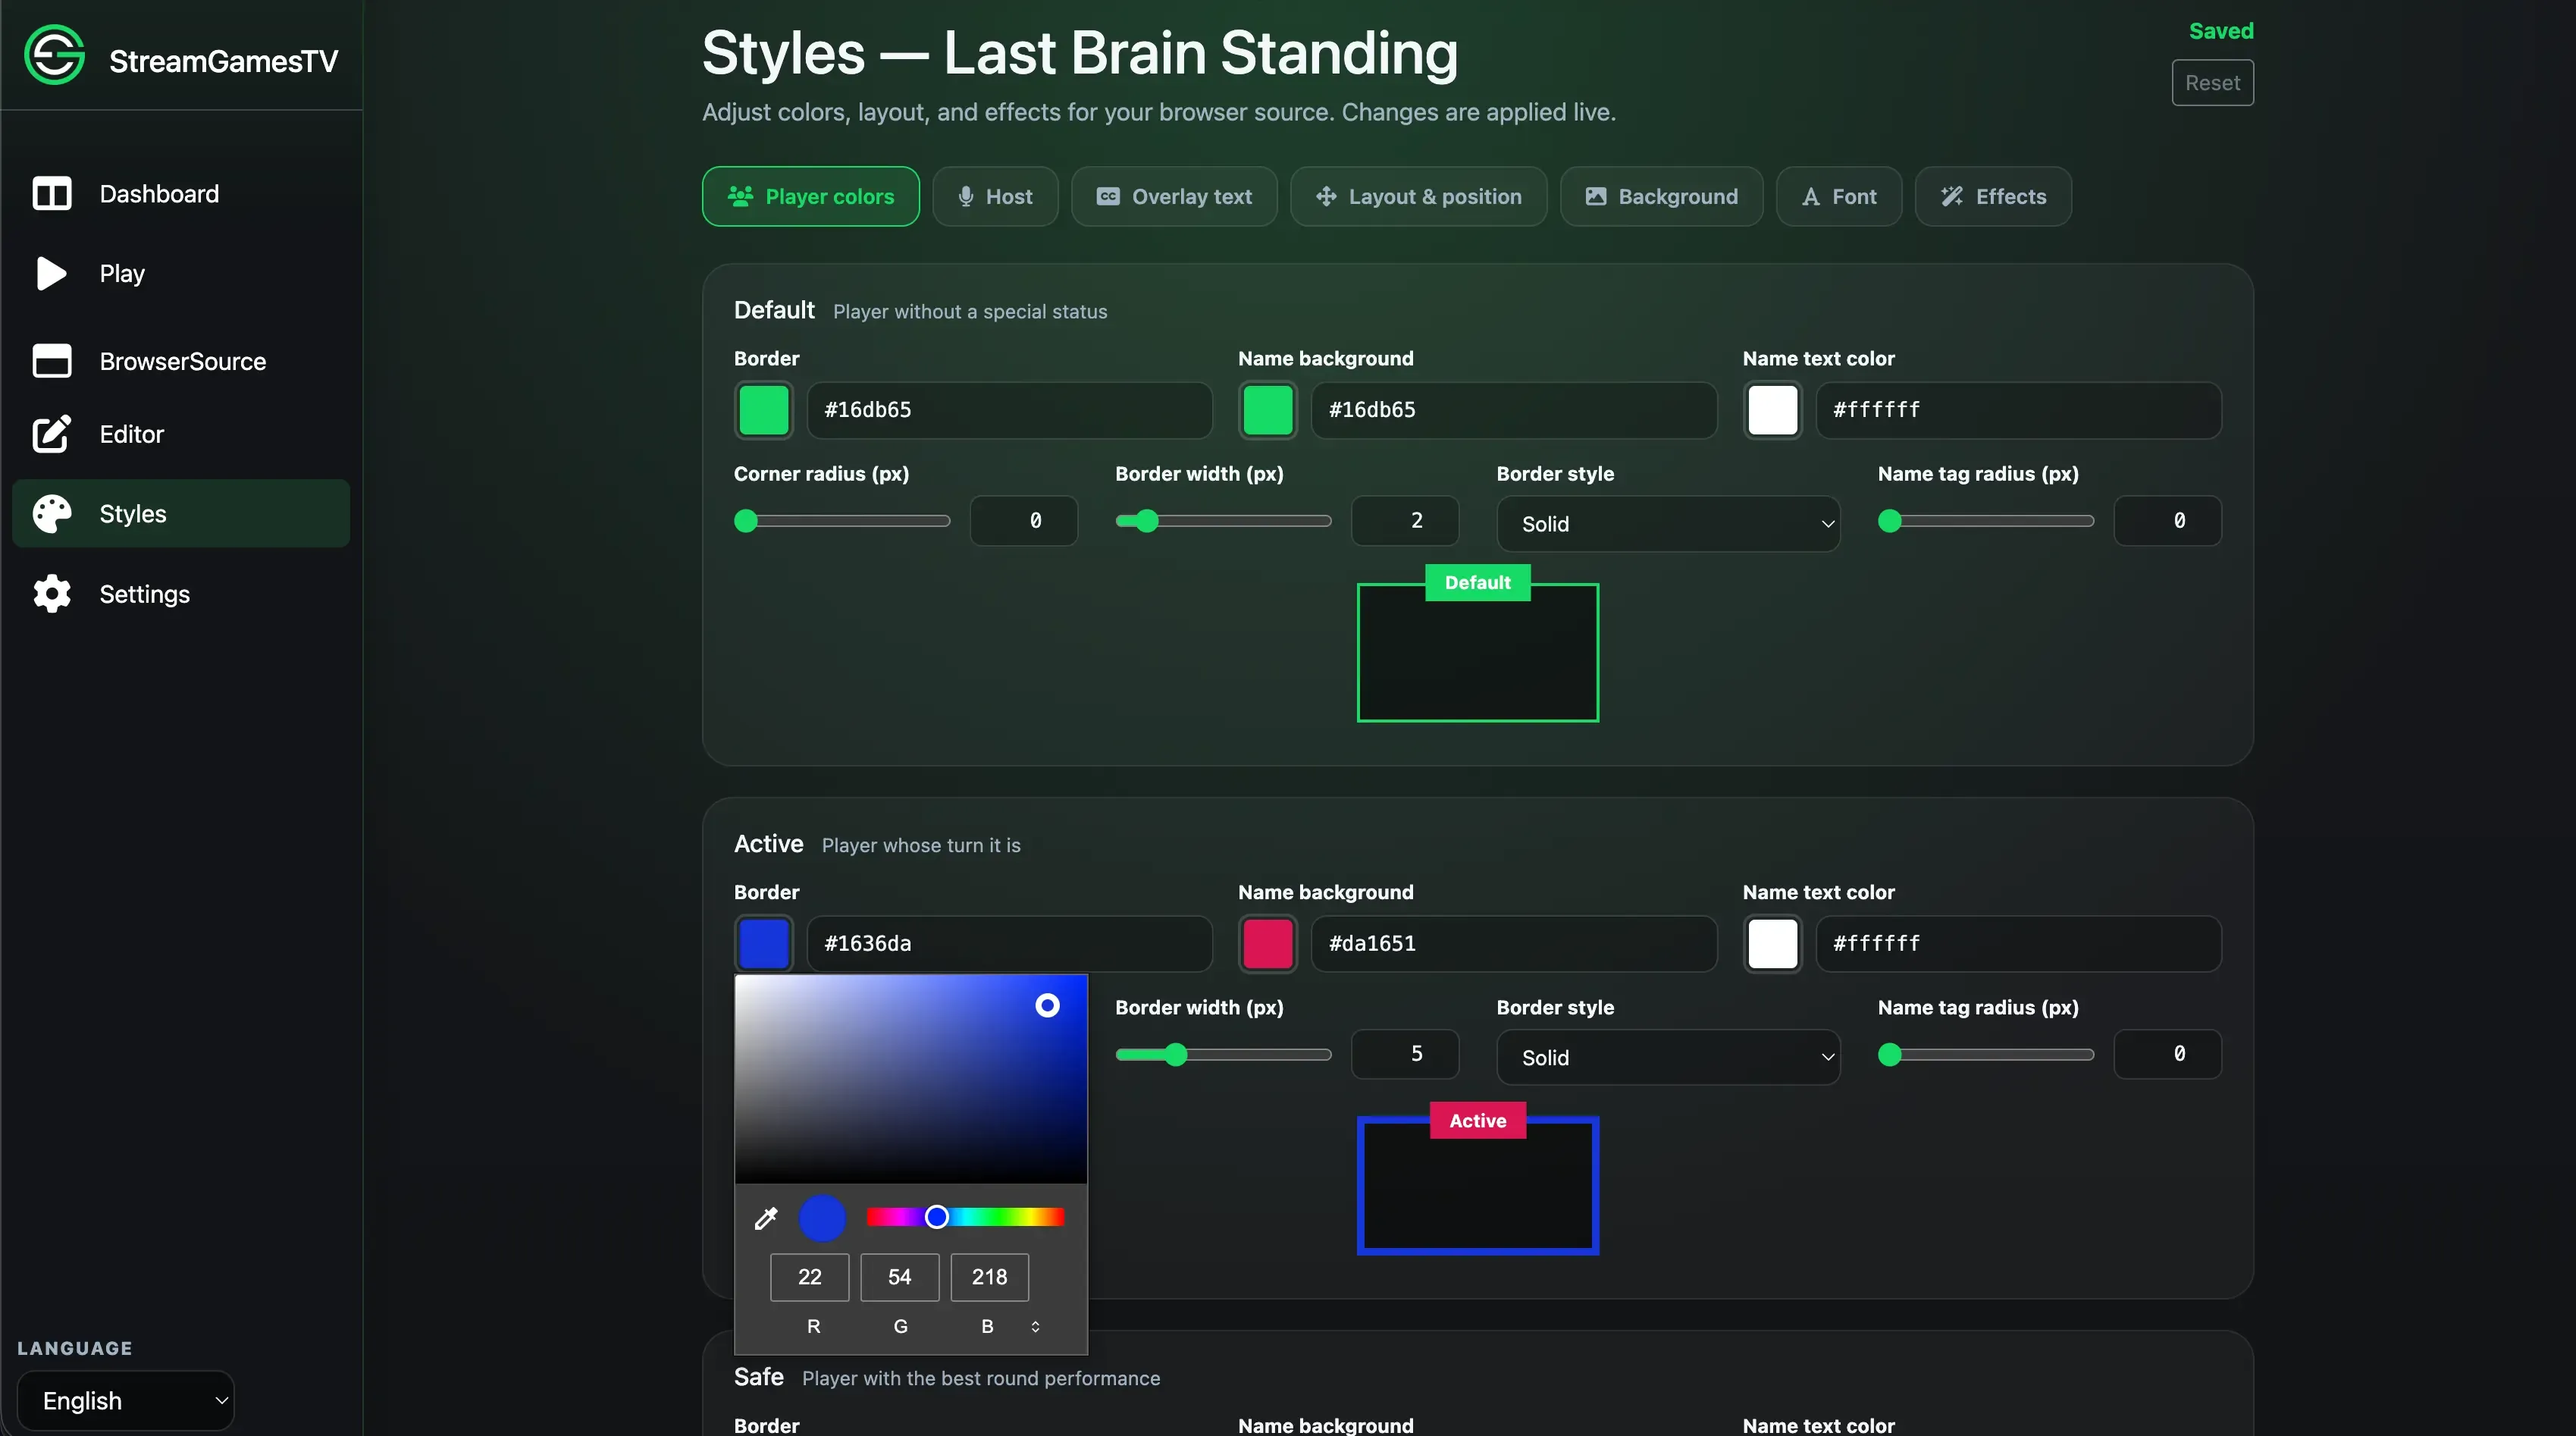Select the Play icon in the sidebar

point(51,273)
